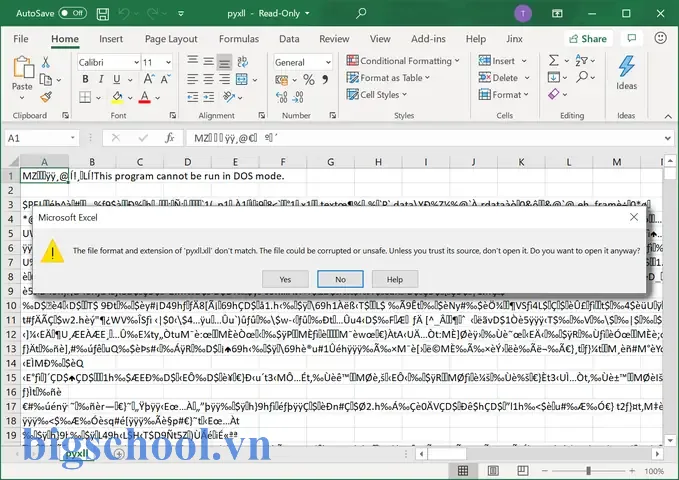
Task: Click No in the Excel dialog
Action: tap(340, 279)
